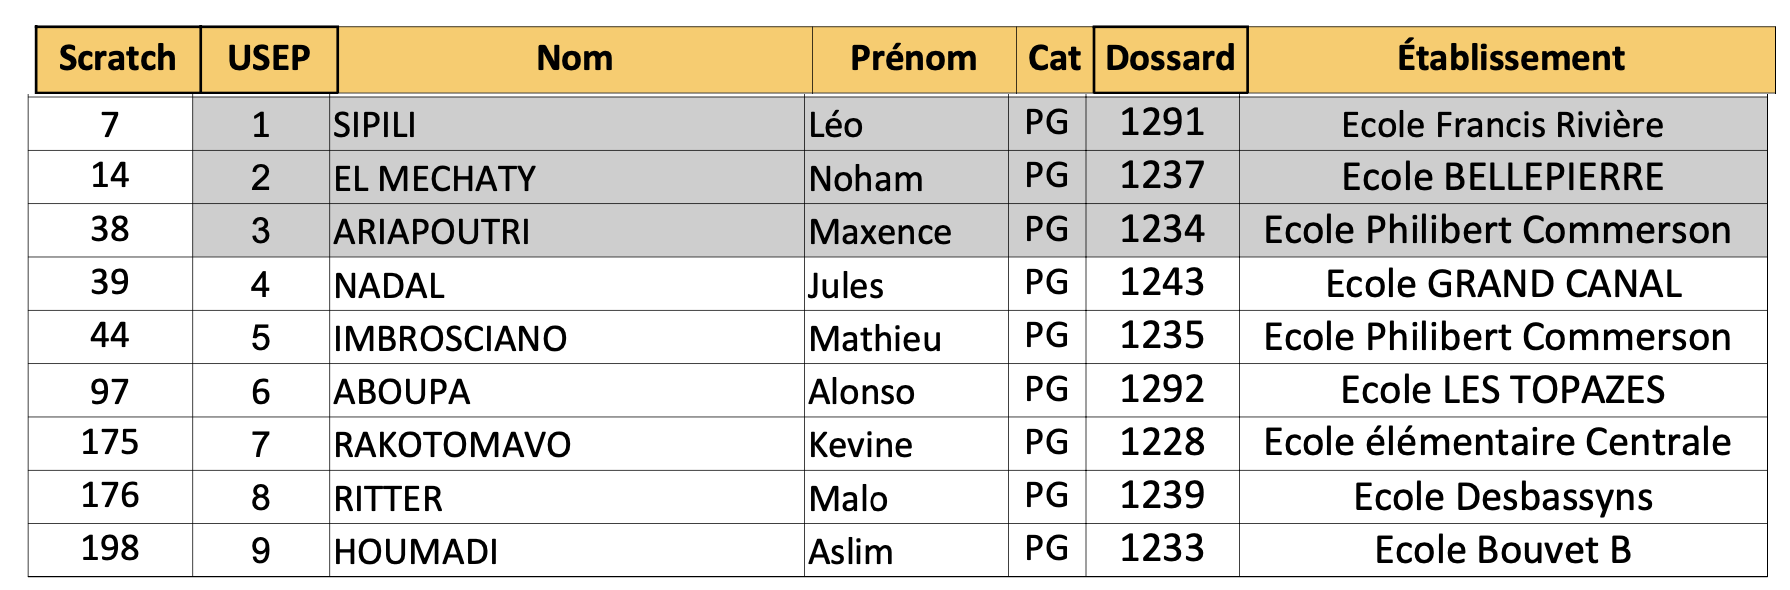Screen dimensions: 1790x590
Task: Click the Établissement column header
Action: (x=1510, y=59)
